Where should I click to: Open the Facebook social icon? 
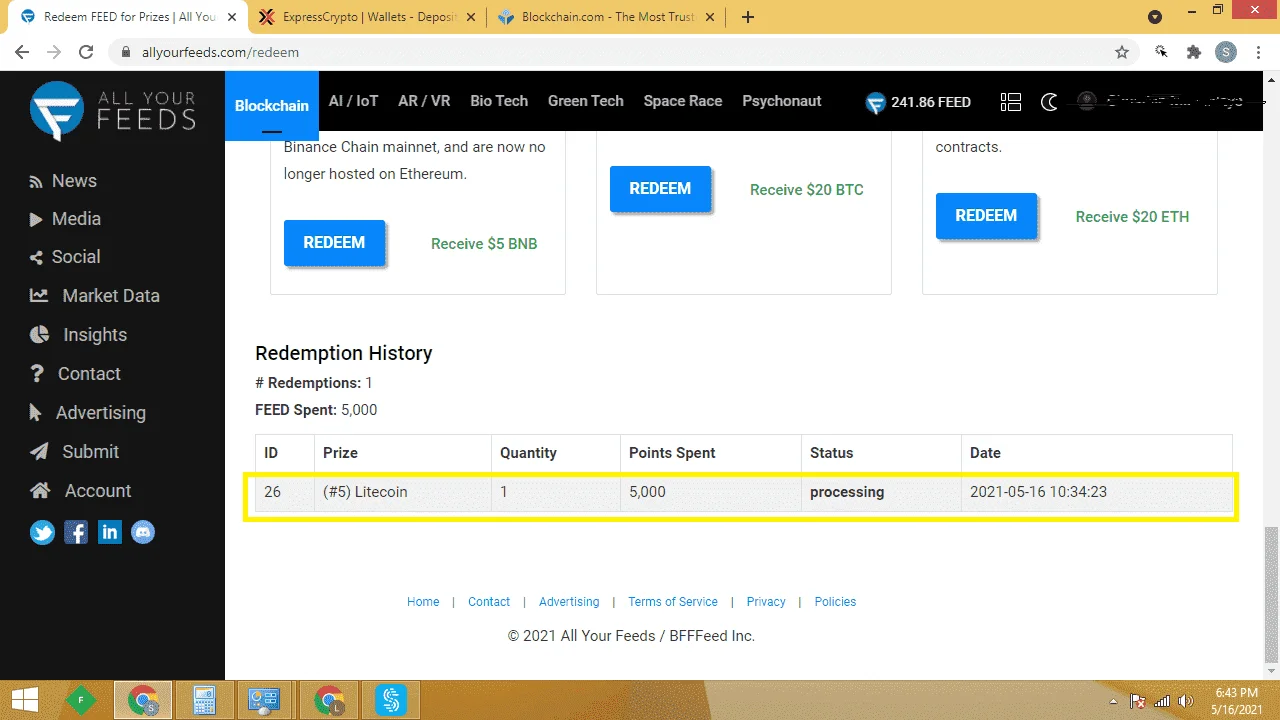click(x=76, y=532)
